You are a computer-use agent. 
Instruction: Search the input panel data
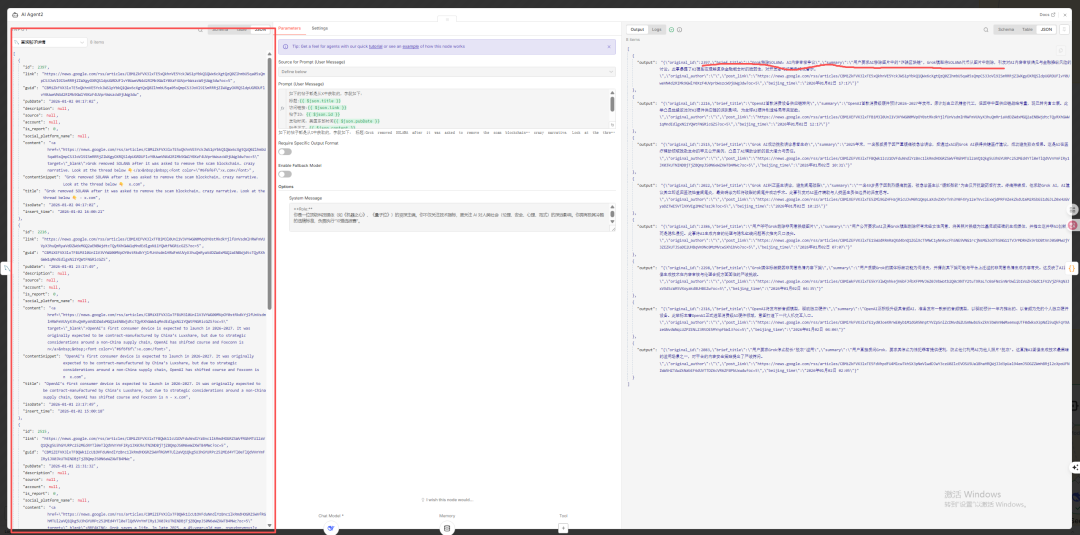tap(199, 30)
